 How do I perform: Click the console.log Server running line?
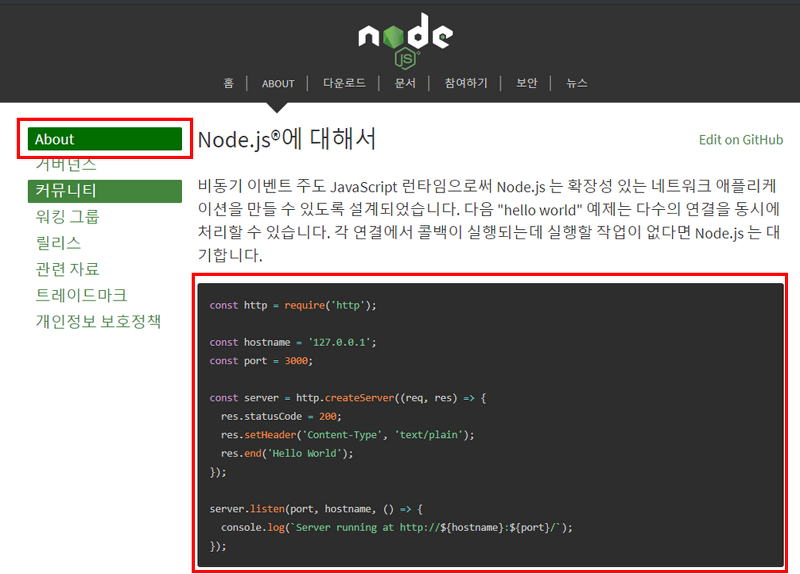[x=397, y=528]
